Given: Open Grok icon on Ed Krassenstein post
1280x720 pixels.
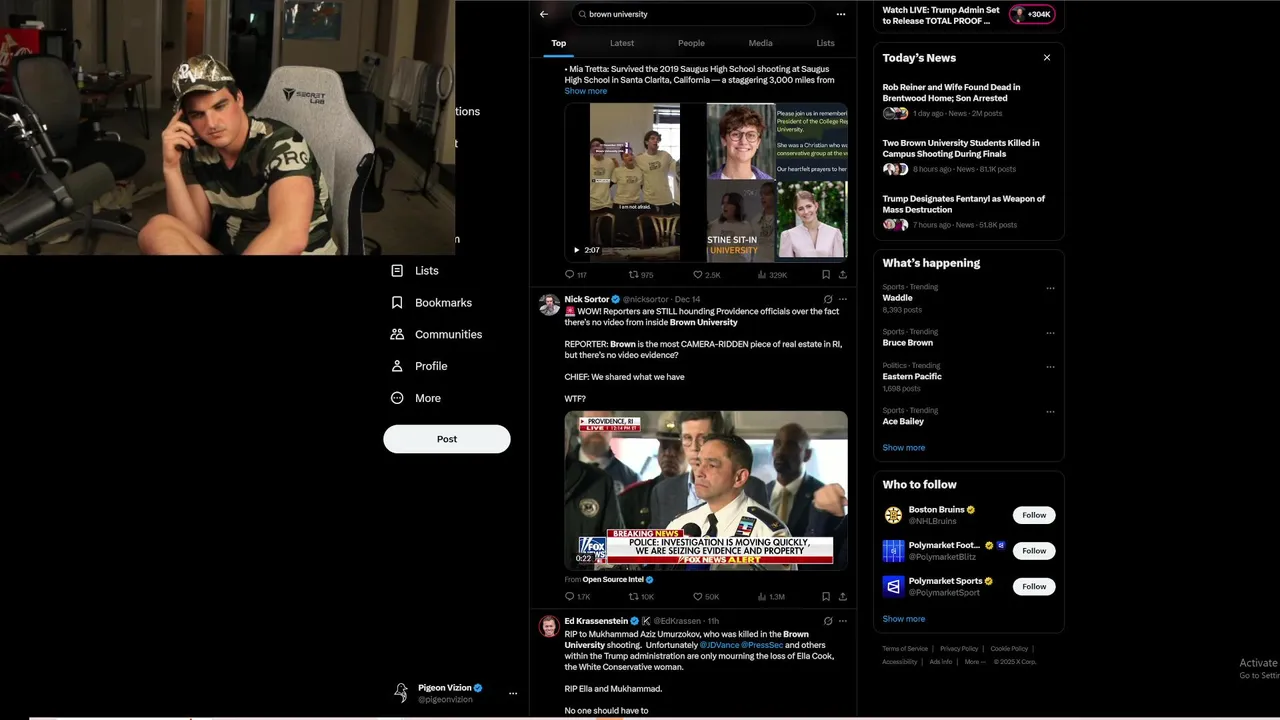Looking at the screenshot, I should click(828, 621).
